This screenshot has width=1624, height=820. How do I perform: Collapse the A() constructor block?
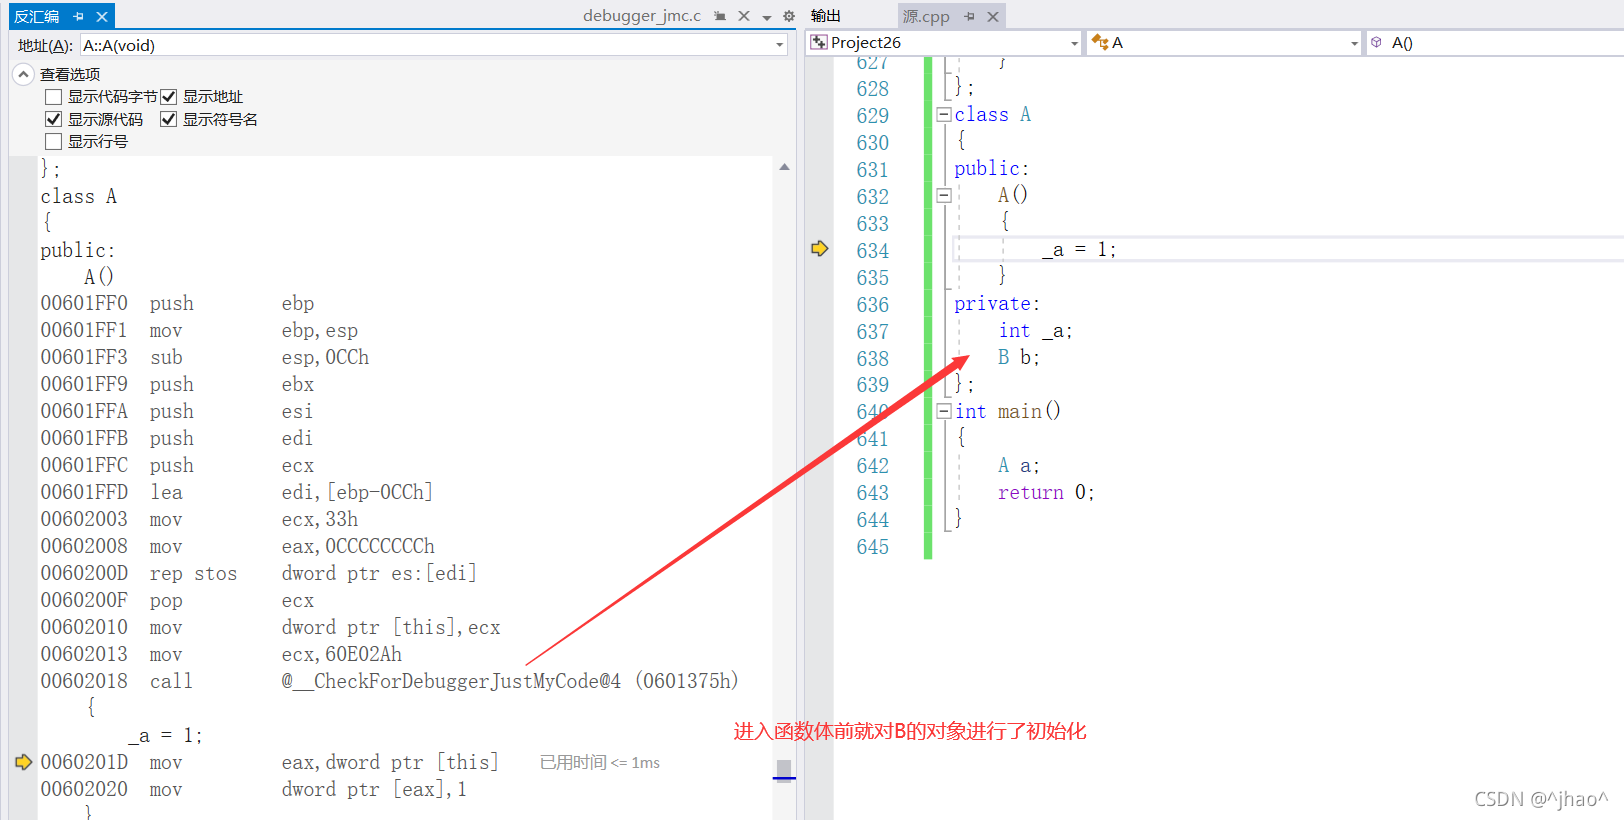[x=943, y=196]
